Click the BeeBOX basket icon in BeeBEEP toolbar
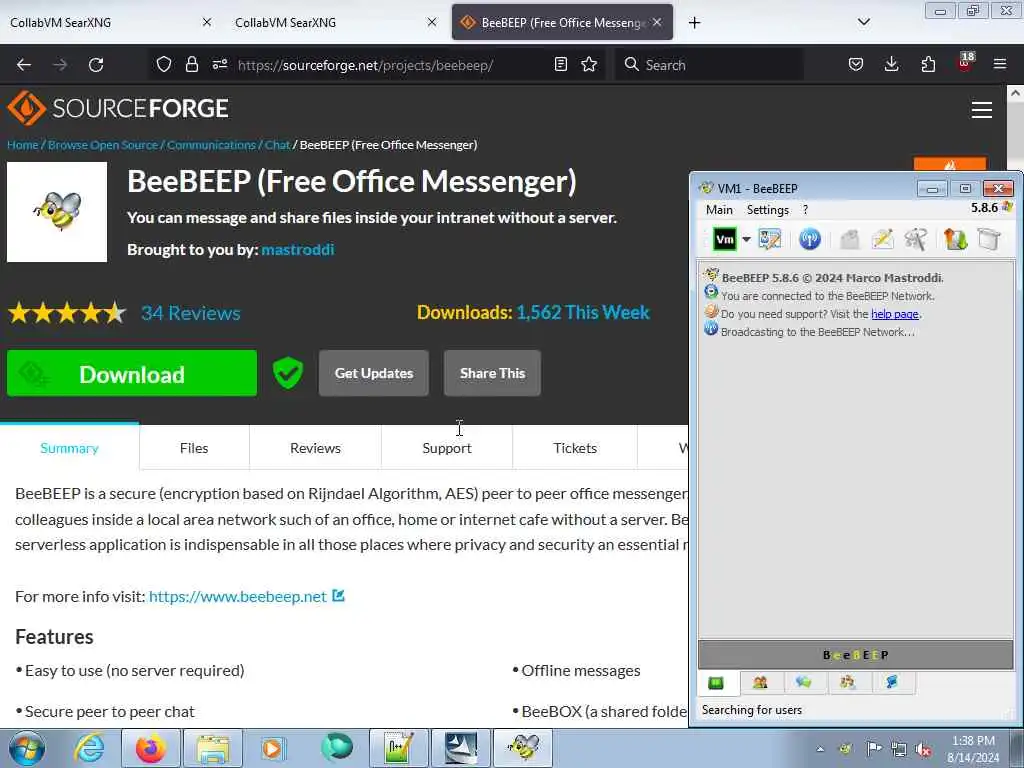This screenshot has width=1024, height=768. [x=989, y=240]
